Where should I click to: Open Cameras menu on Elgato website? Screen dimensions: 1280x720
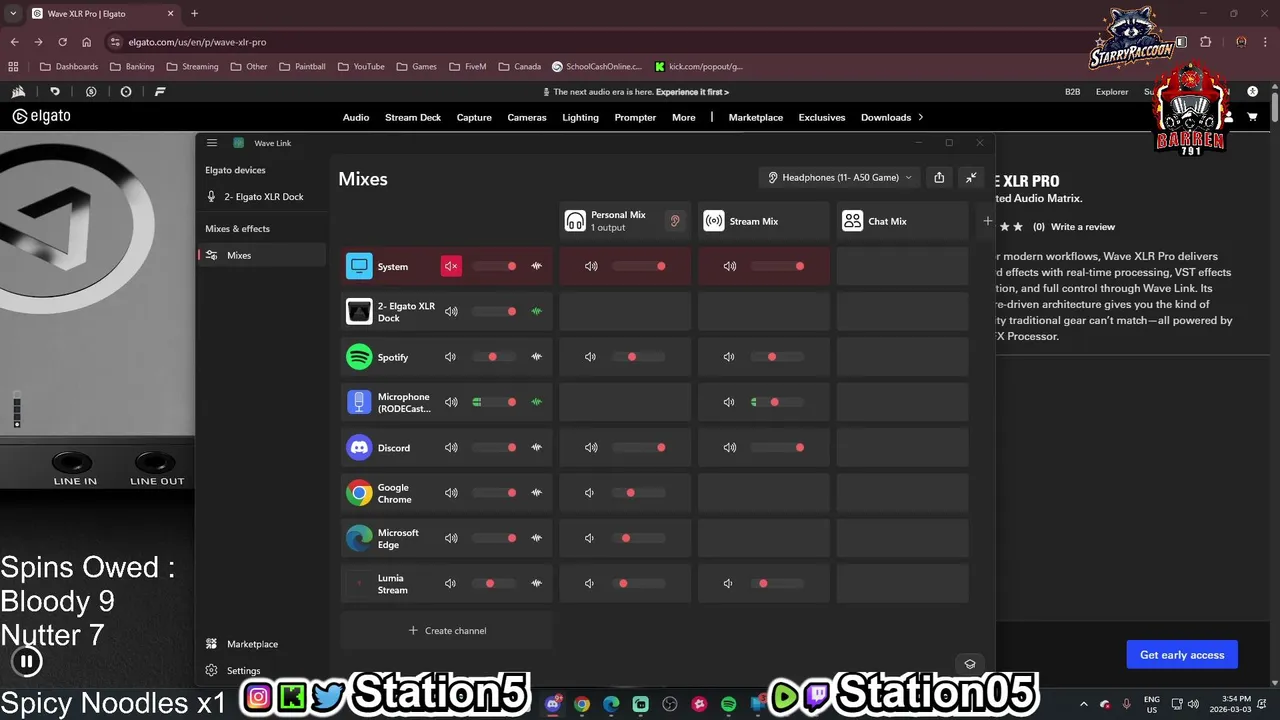point(527,117)
